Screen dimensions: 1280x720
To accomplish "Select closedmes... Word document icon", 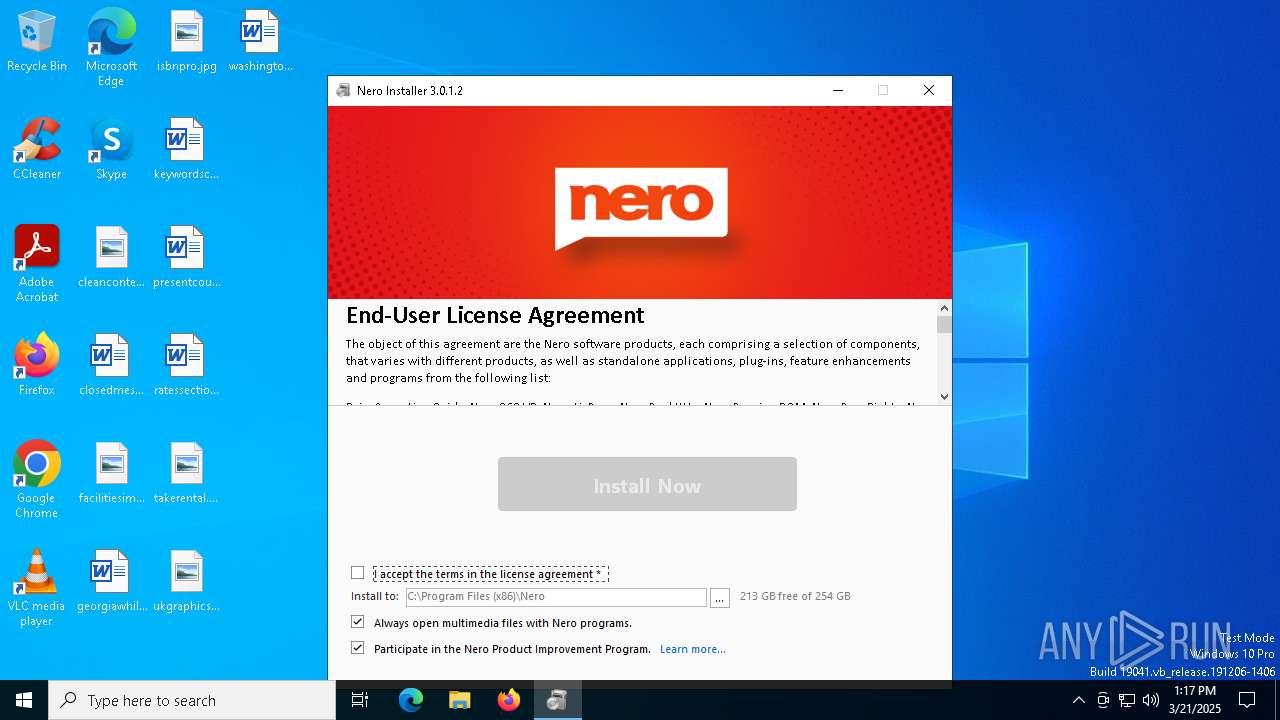I will click(111, 365).
